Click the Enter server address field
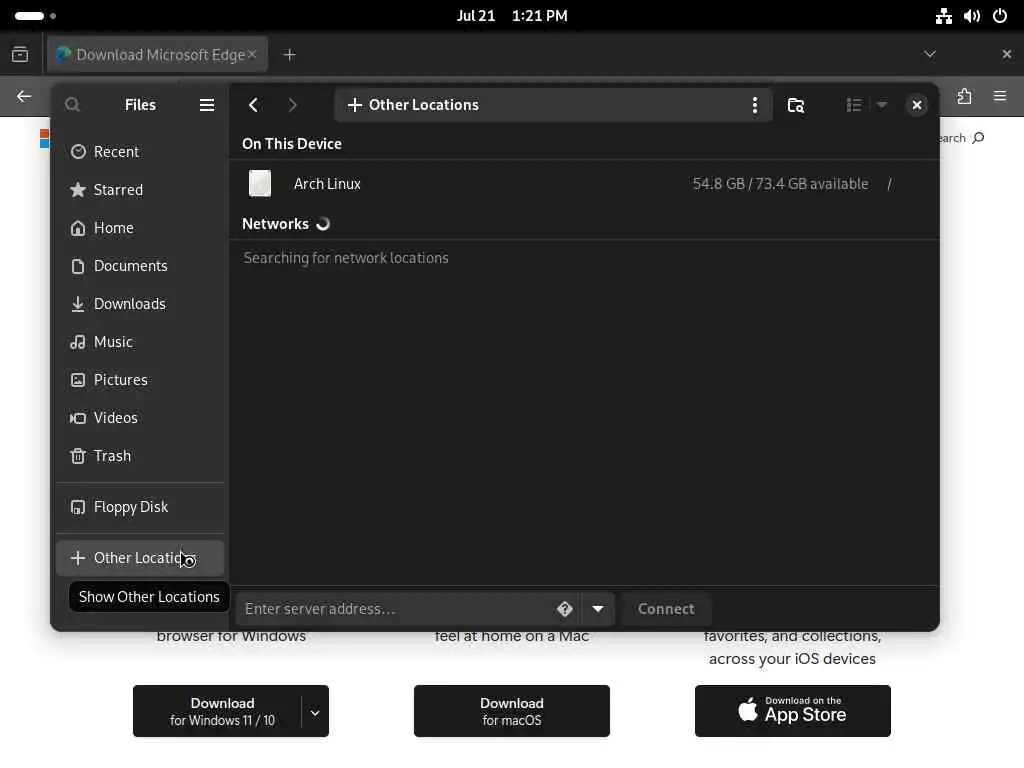 (x=398, y=609)
